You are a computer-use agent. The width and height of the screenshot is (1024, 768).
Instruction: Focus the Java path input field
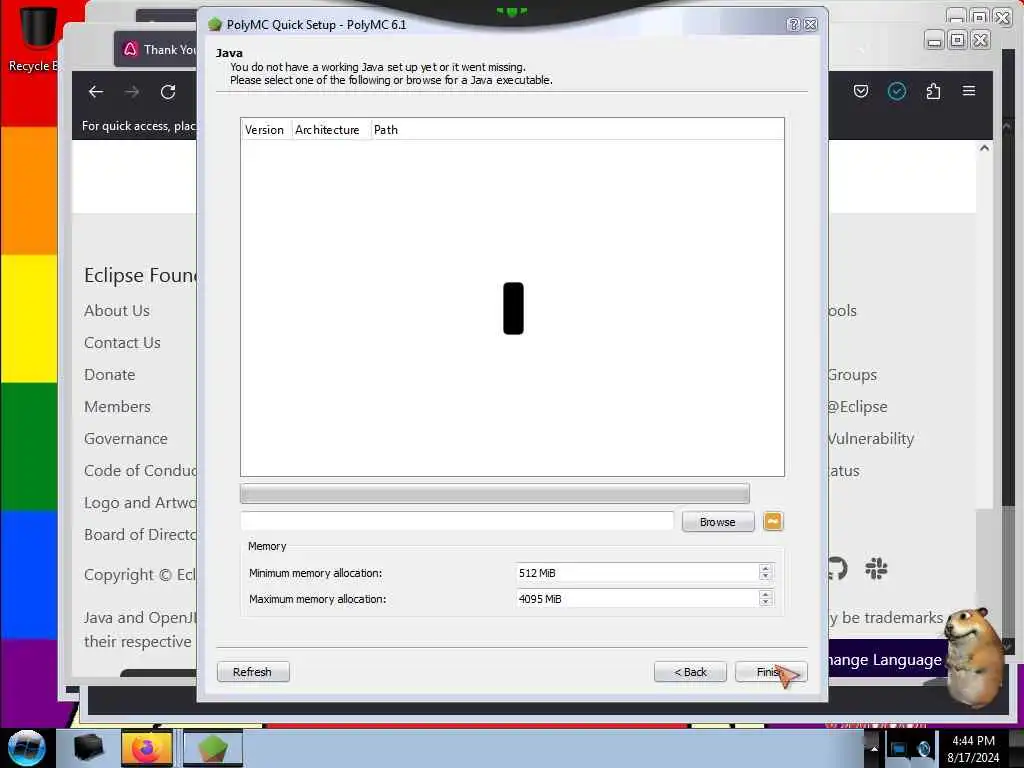(x=457, y=521)
